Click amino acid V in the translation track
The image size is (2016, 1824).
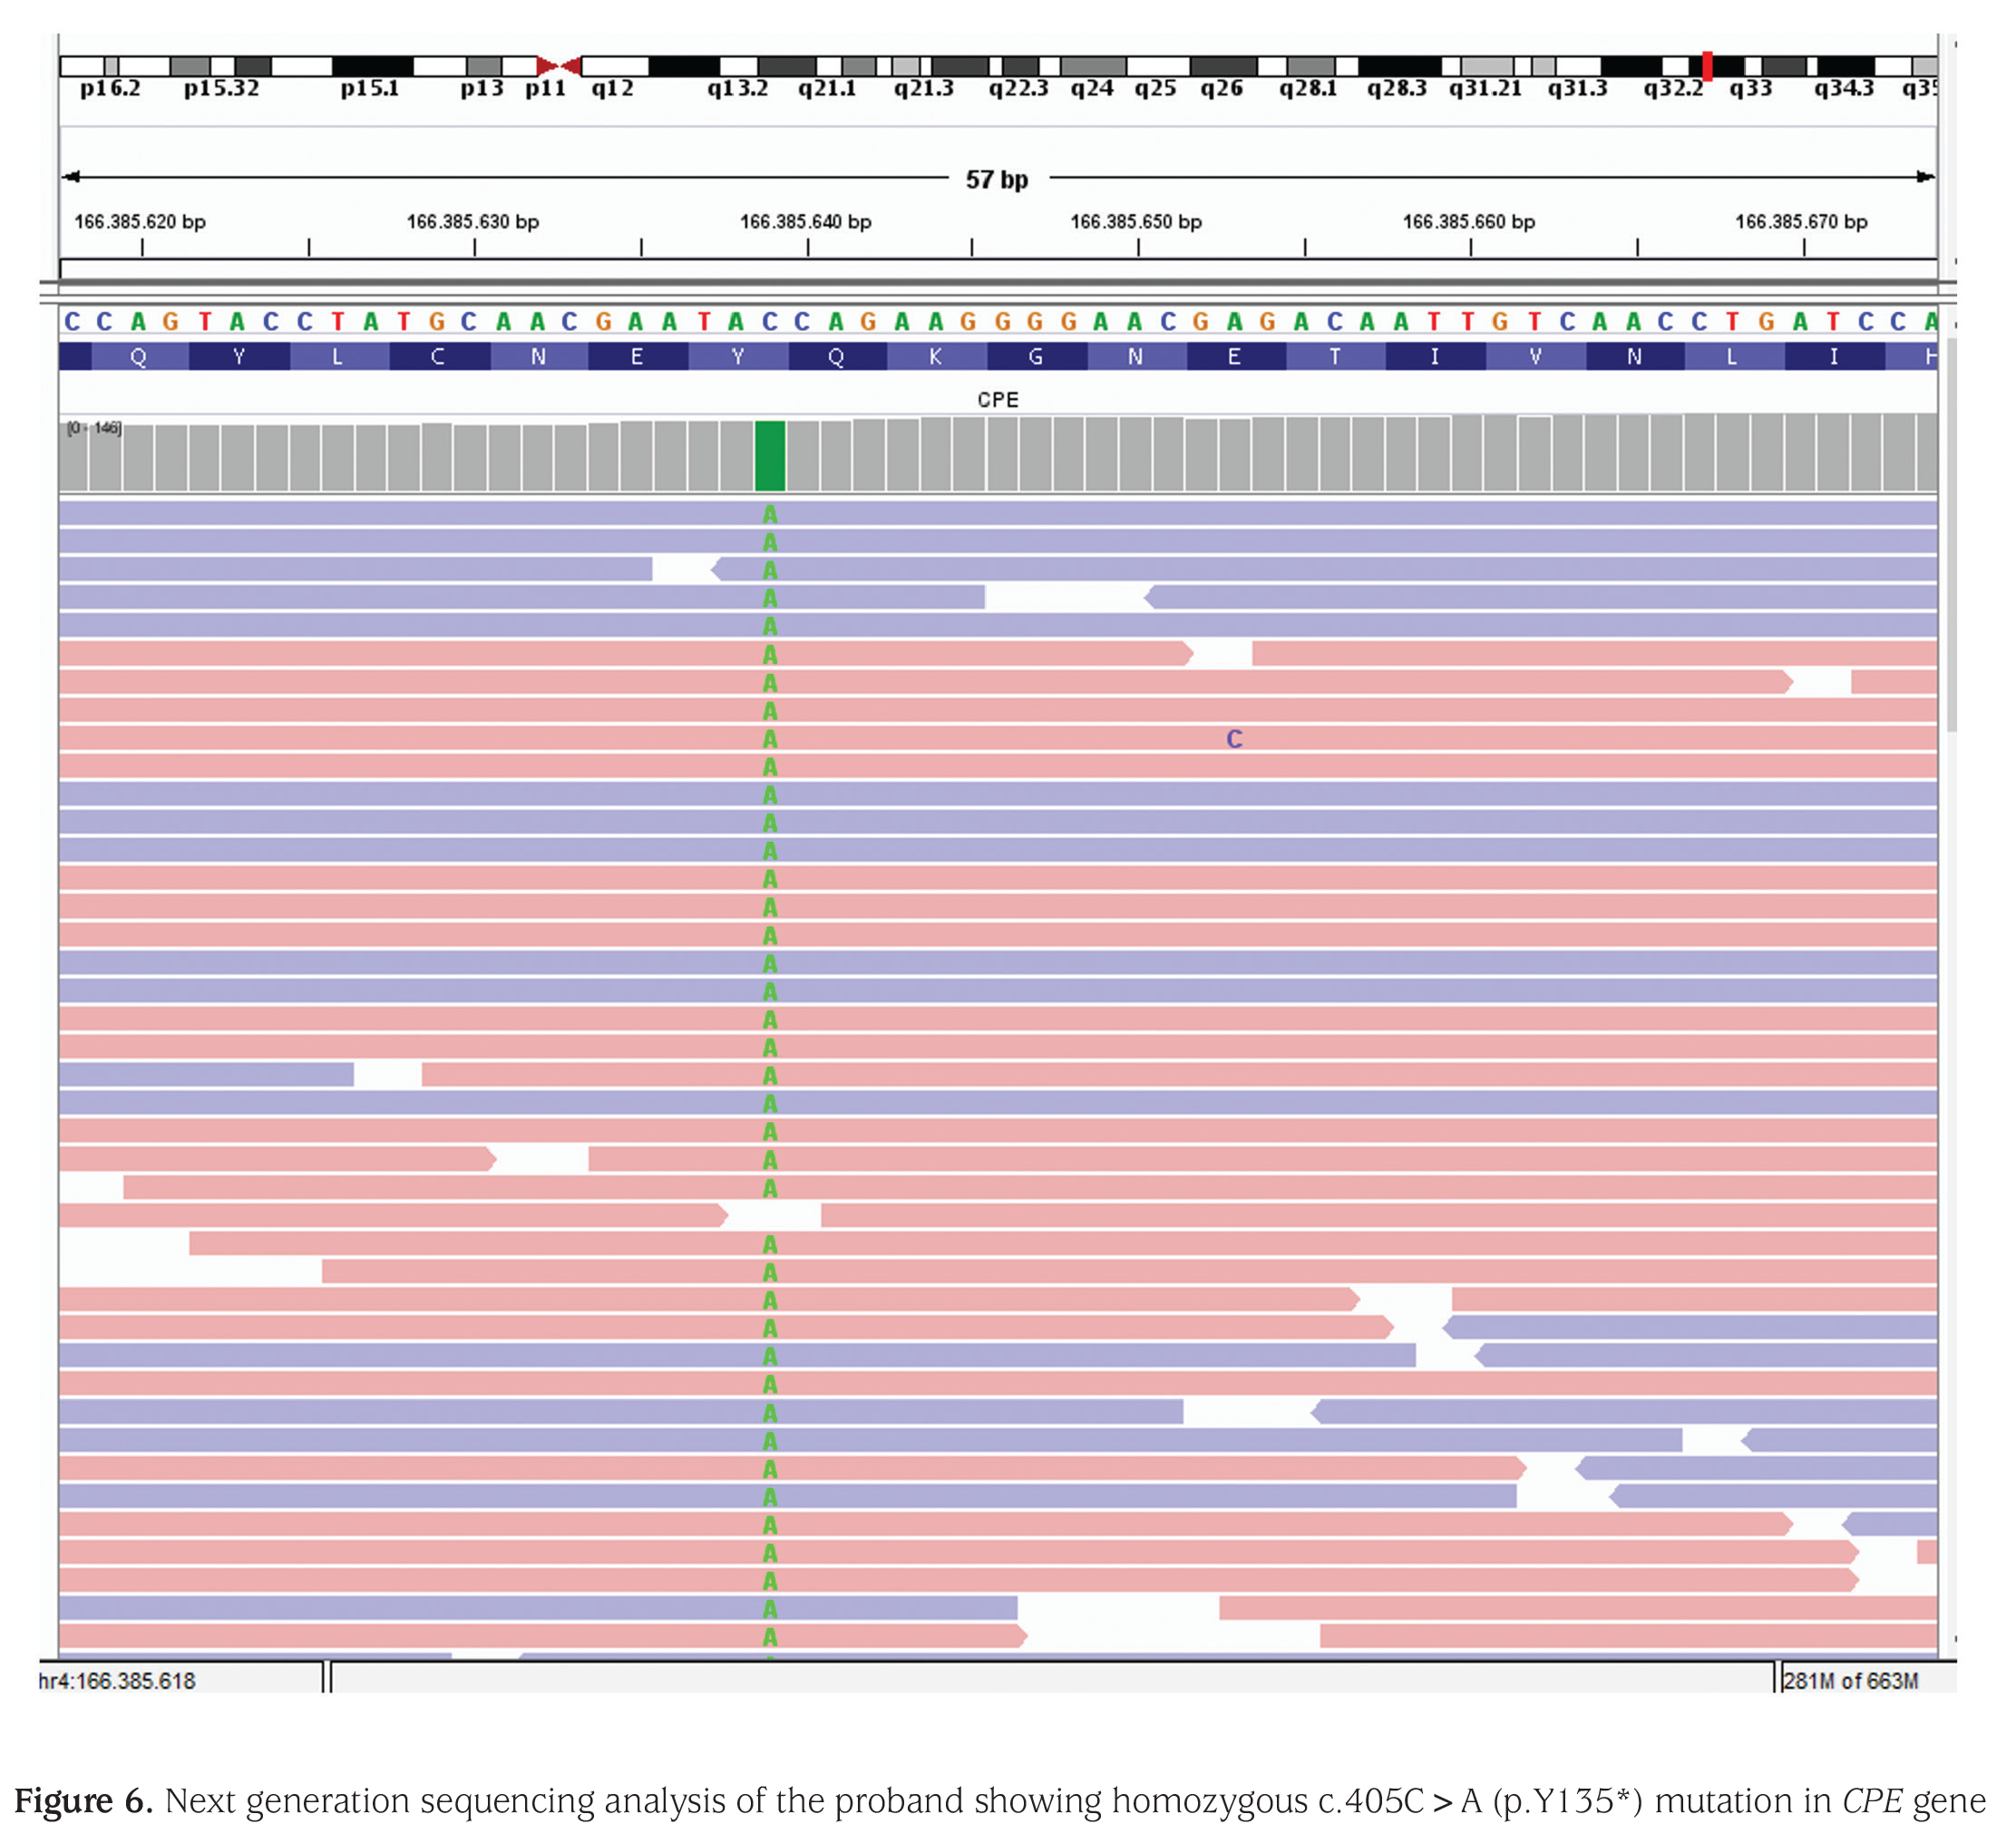click(1535, 357)
